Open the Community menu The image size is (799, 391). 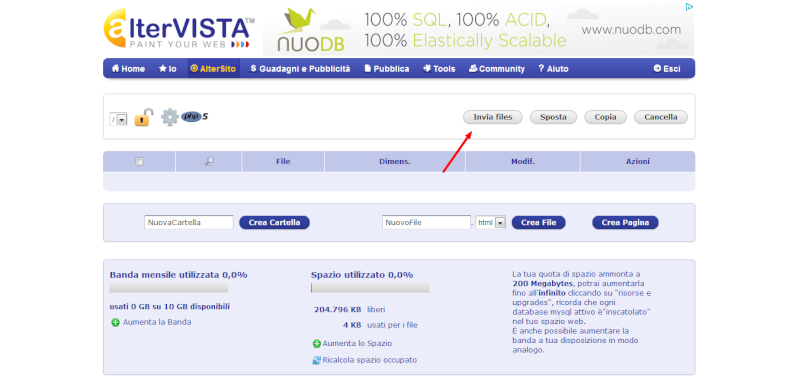pyautogui.click(x=496, y=69)
